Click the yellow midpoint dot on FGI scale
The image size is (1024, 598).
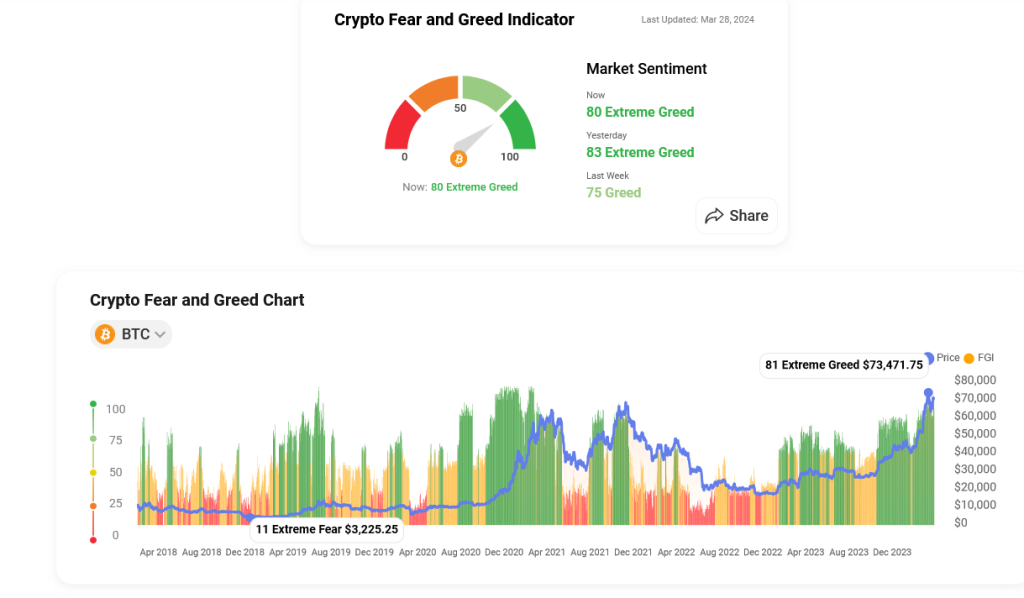(x=94, y=472)
